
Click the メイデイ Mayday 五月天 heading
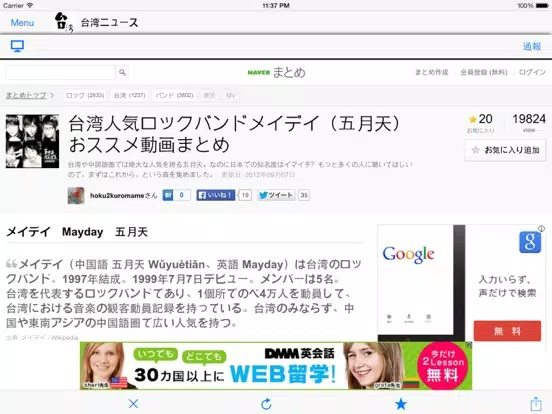pyautogui.click(x=77, y=232)
